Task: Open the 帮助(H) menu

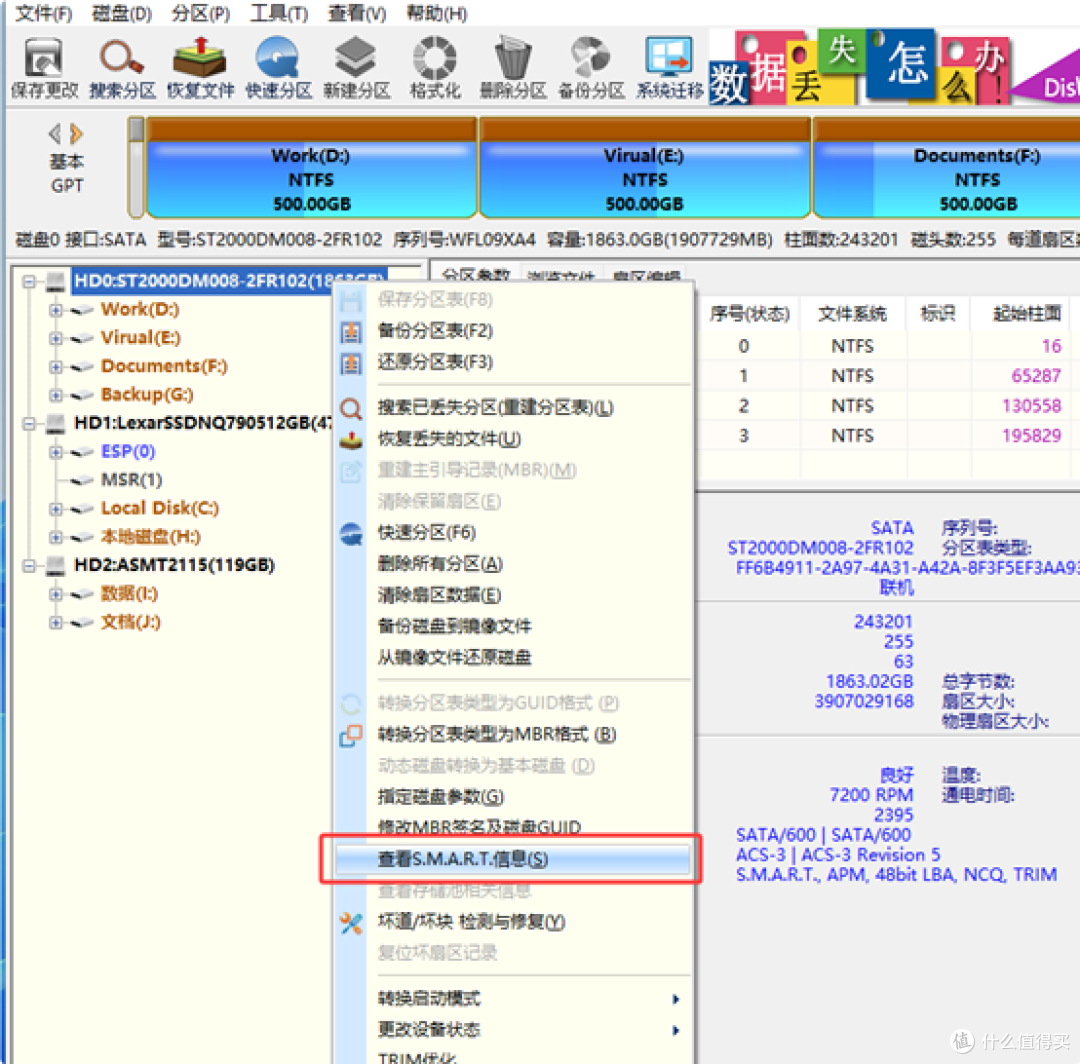Action: click(437, 13)
